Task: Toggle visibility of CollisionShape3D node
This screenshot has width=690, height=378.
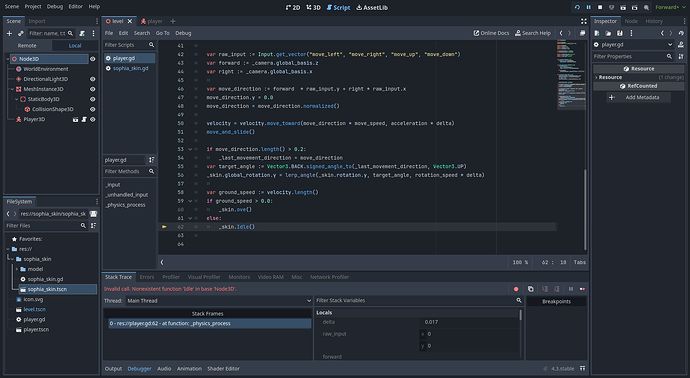Action: click(x=92, y=109)
